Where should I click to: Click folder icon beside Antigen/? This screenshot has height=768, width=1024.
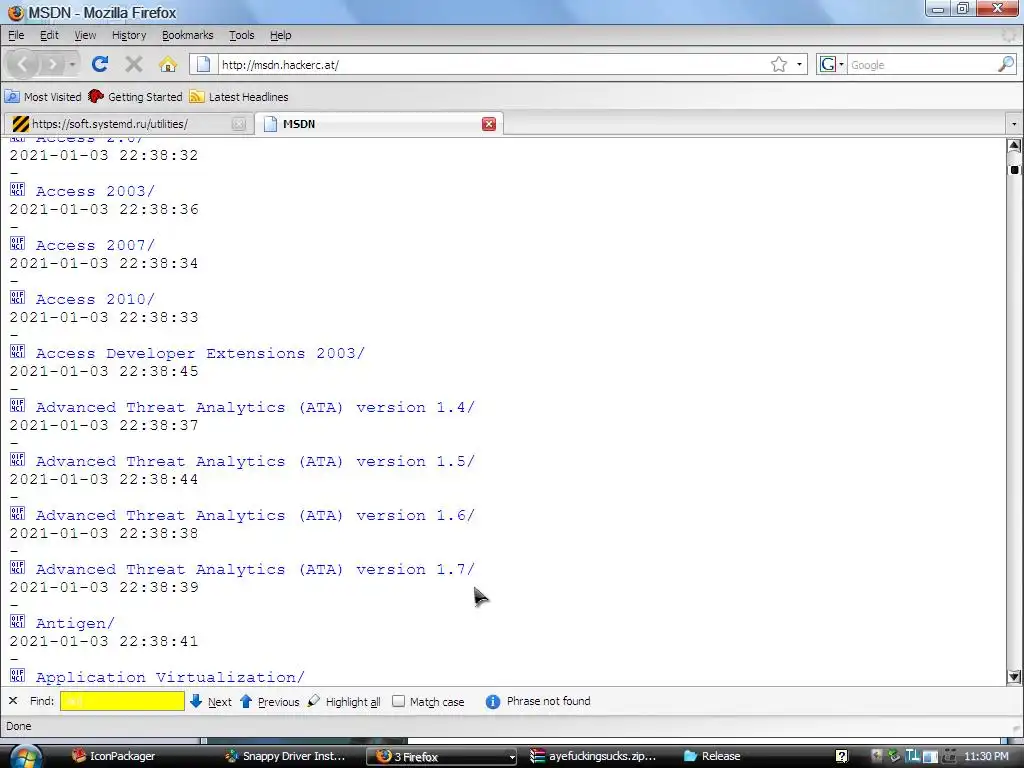18,622
